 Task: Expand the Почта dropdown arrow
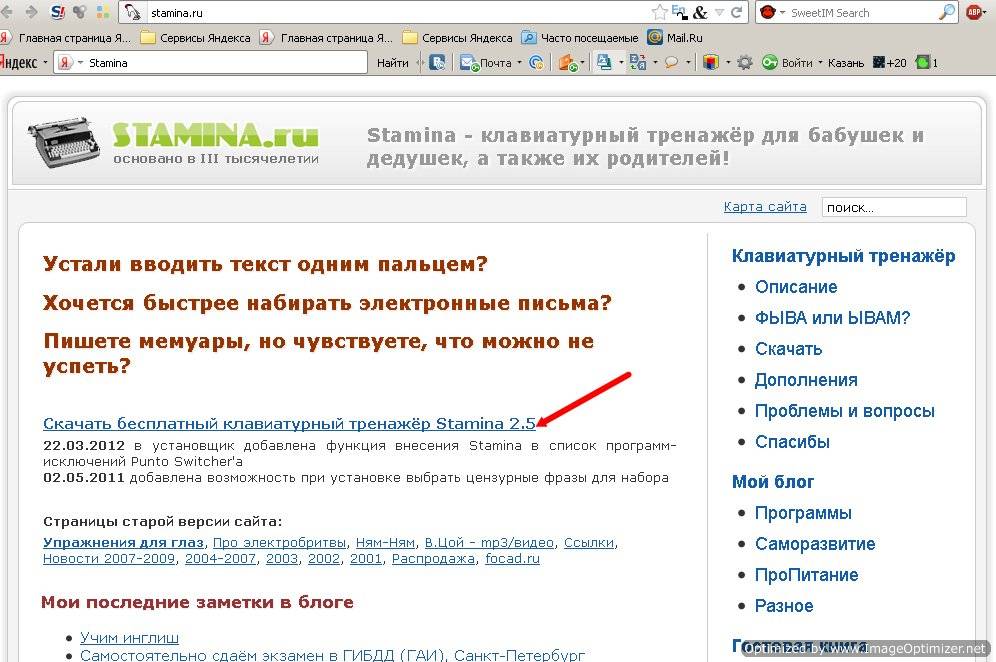pos(519,62)
